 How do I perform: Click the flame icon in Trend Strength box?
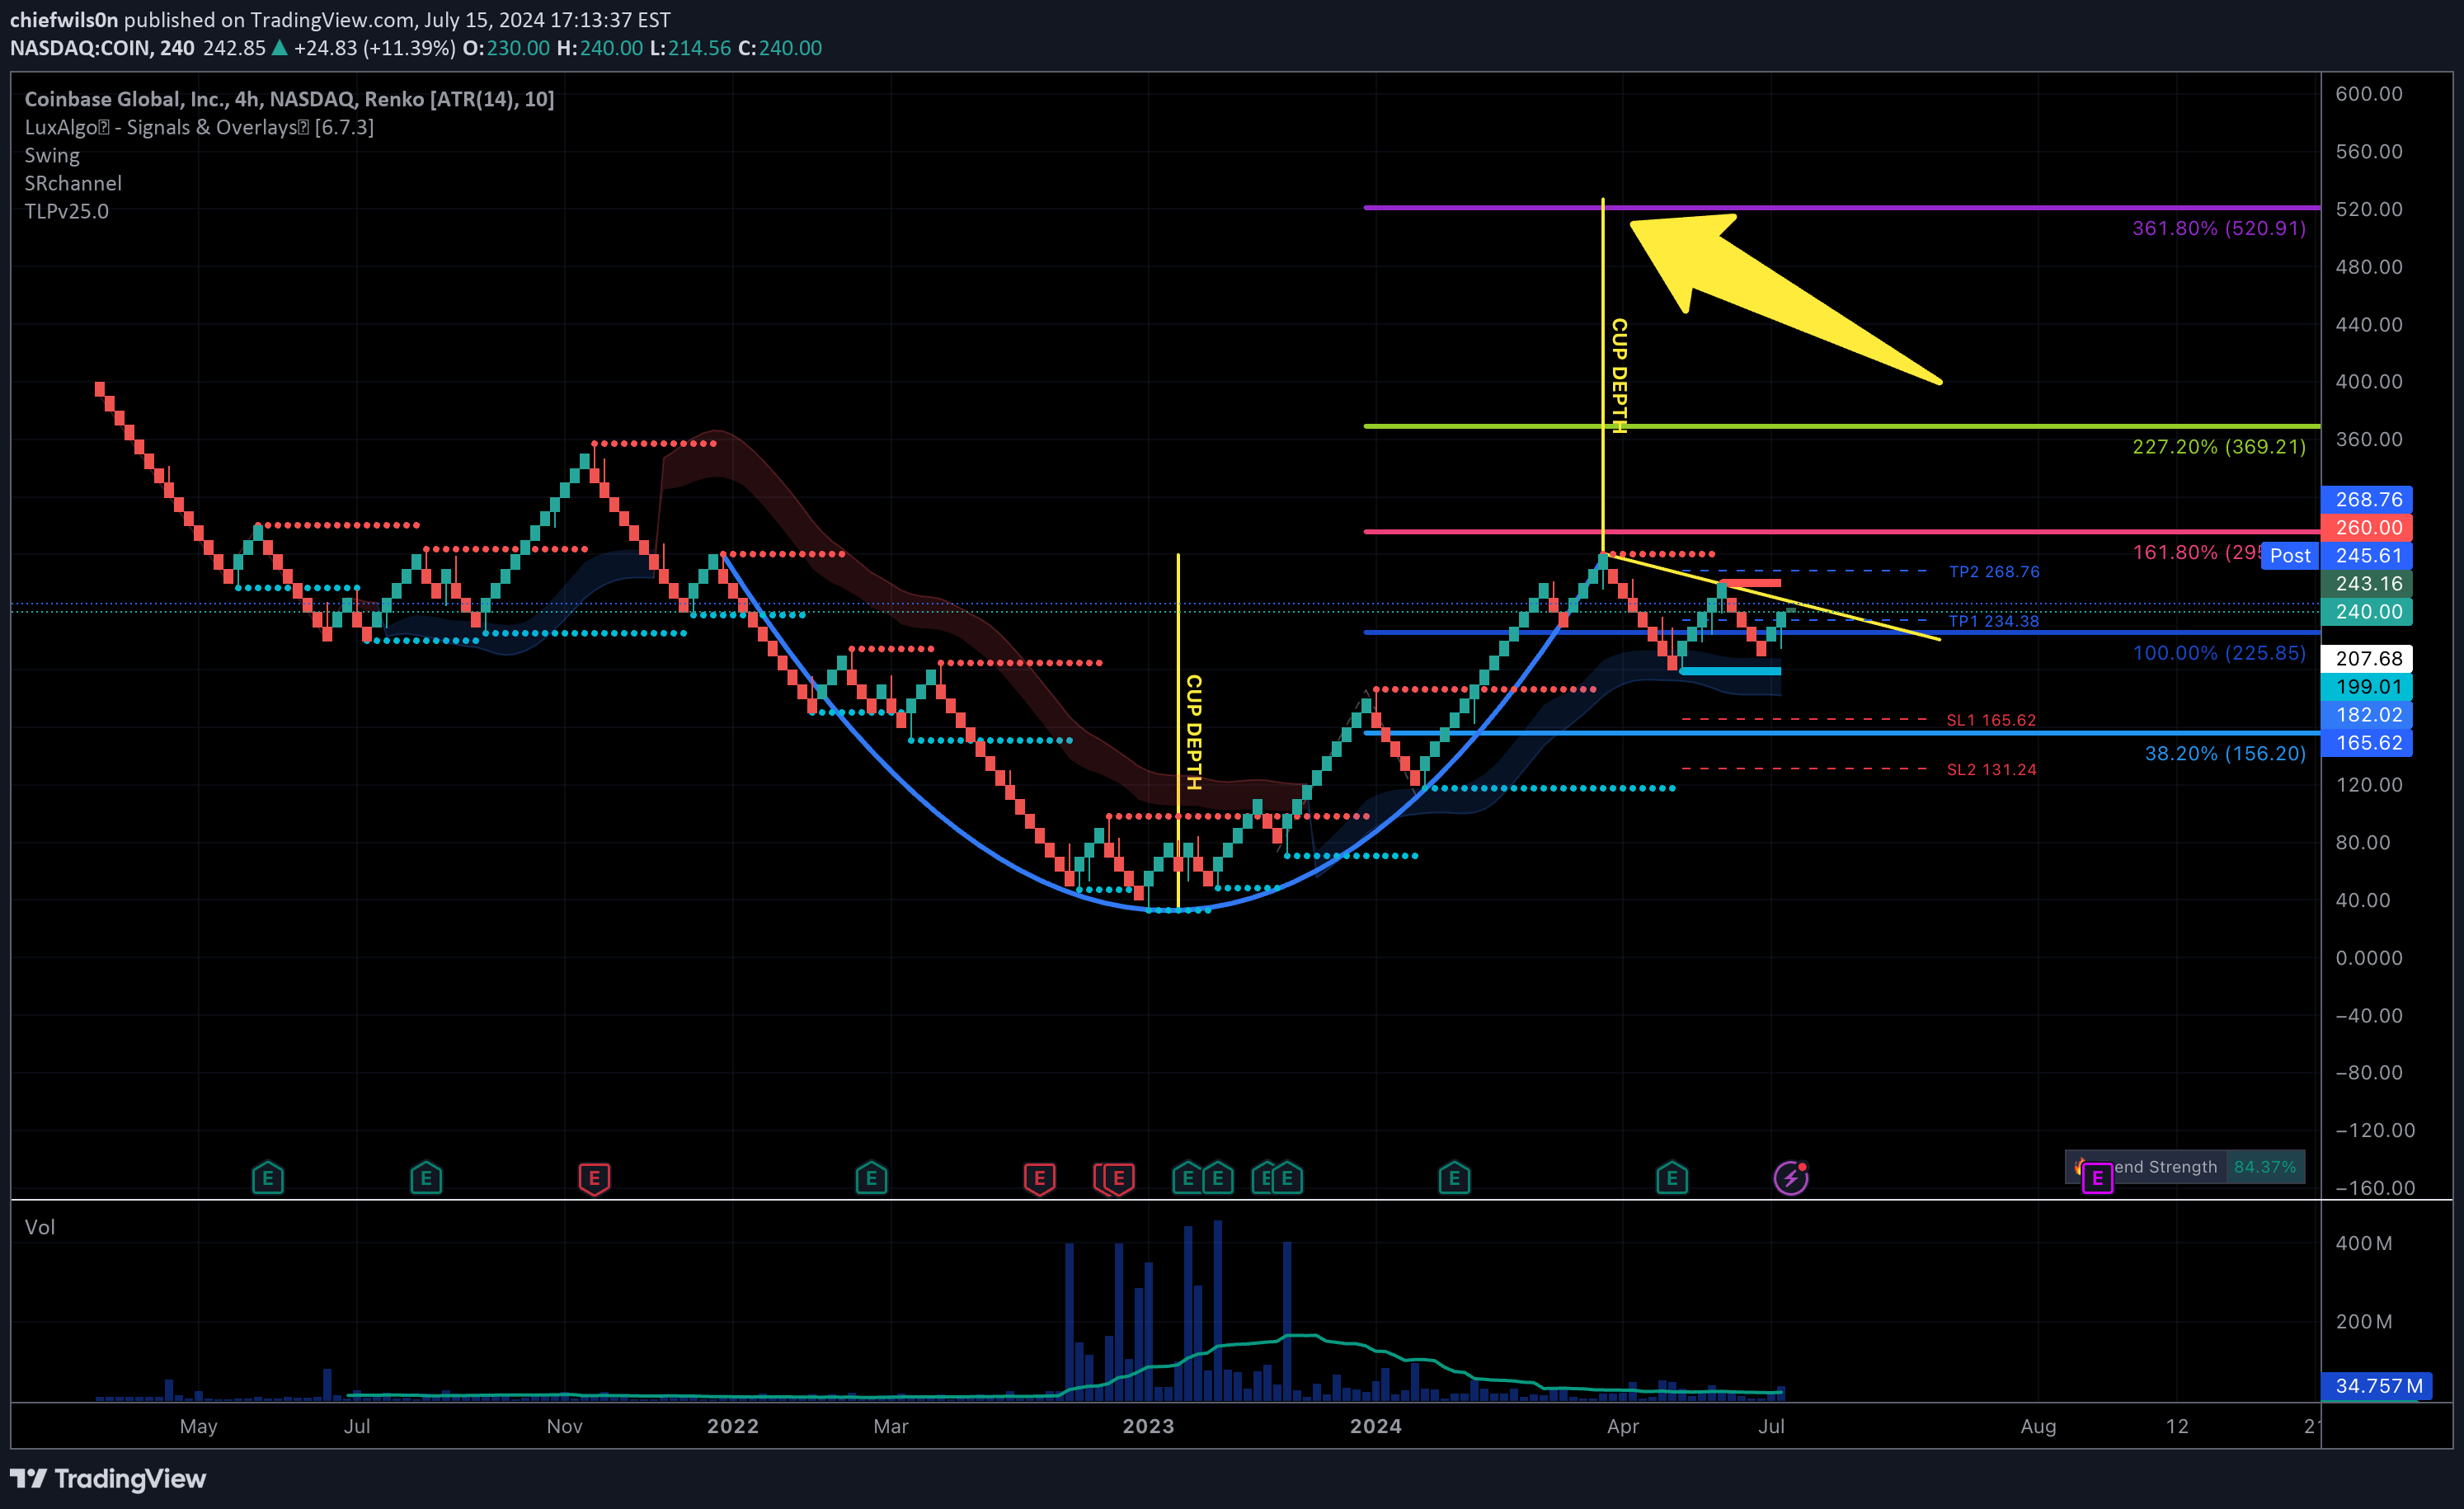tap(2079, 1166)
